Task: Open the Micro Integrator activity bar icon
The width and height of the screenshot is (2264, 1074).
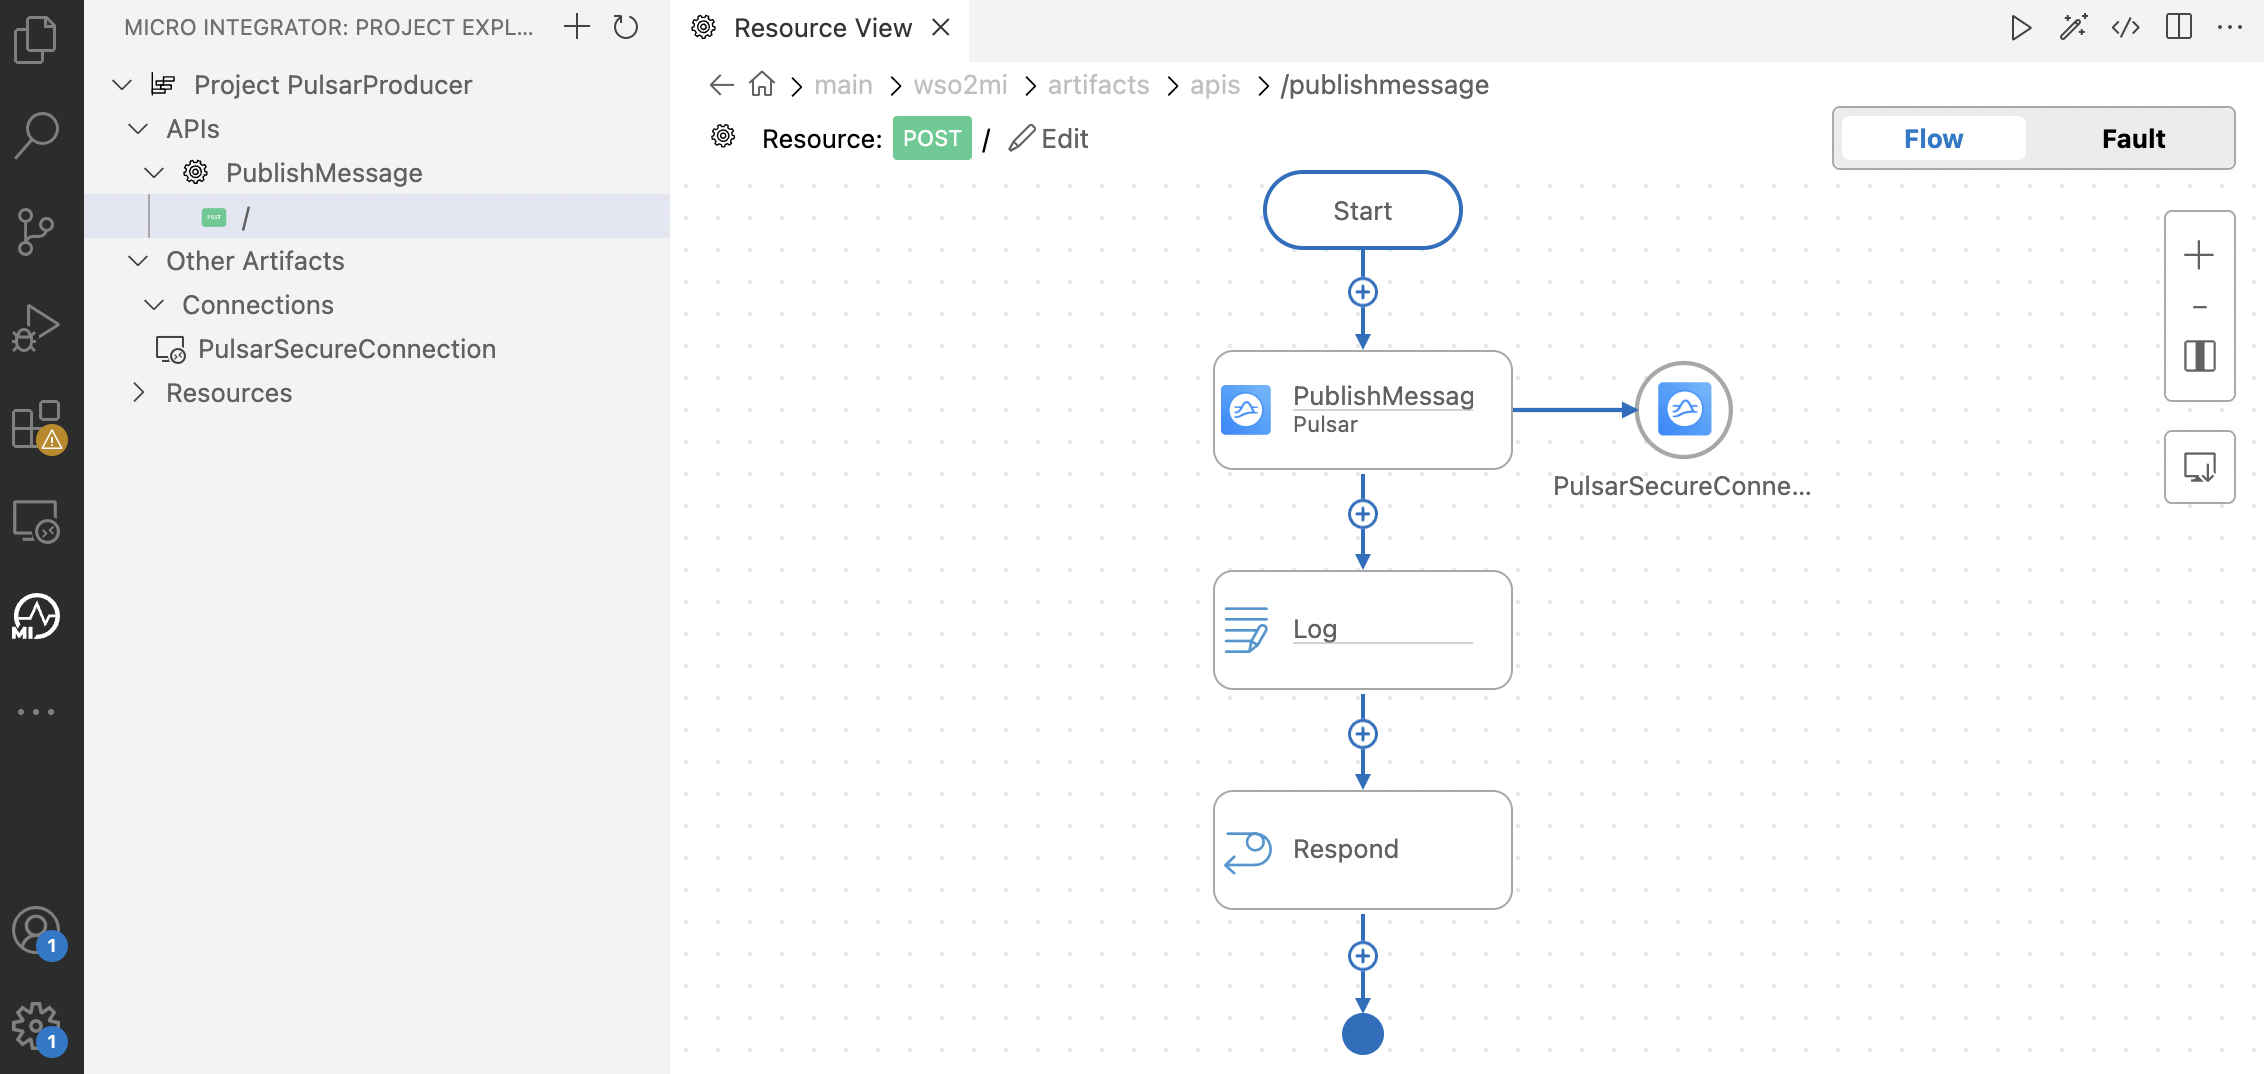Action: [36, 617]
